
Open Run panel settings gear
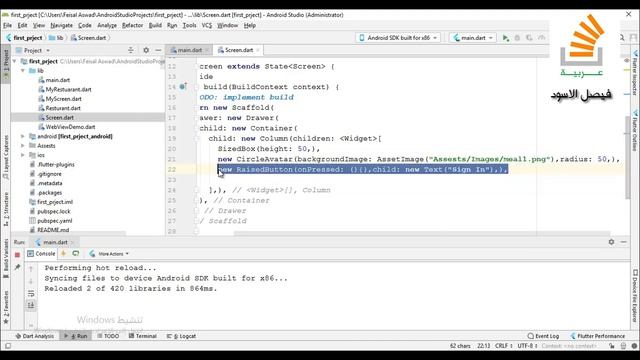[x=611, y=242]
